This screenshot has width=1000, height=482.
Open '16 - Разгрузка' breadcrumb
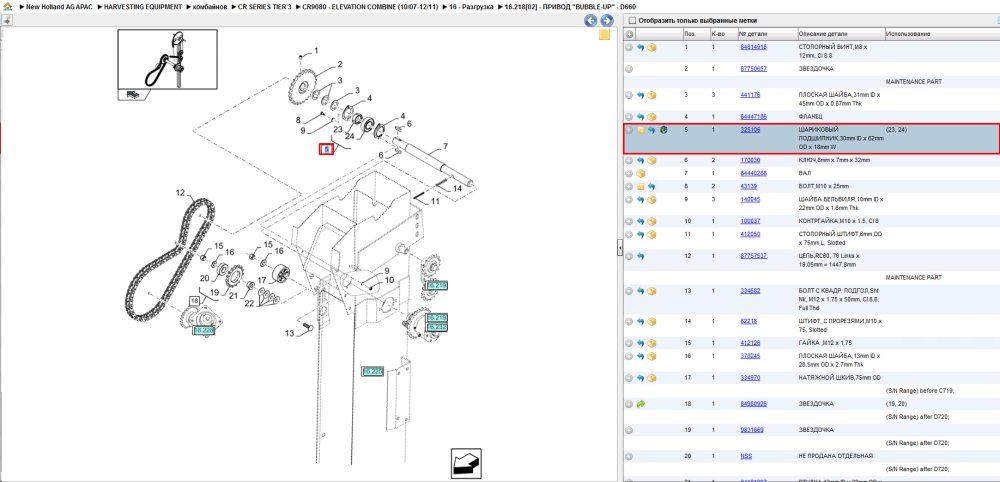click(471, 6)
